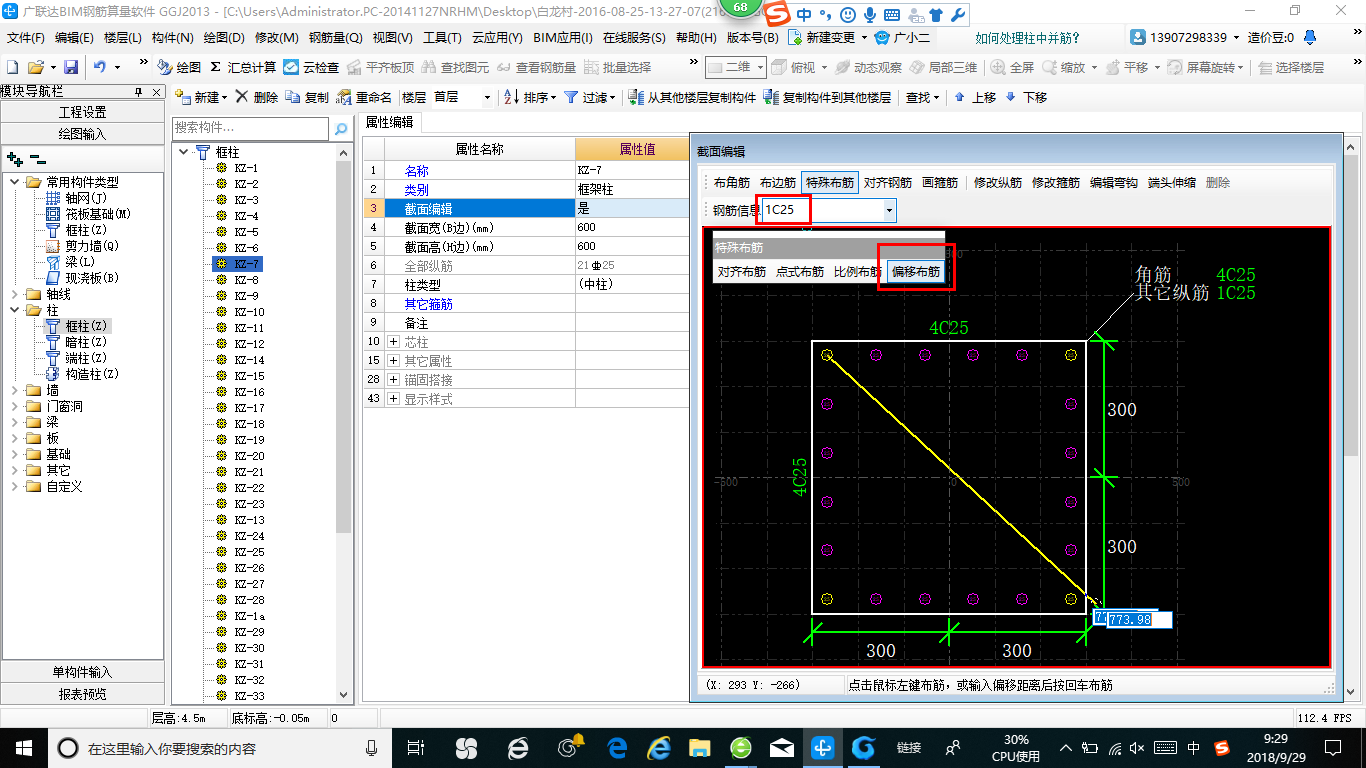Run 云检查 cloud check
The image size is (1366, 768).
point(311,67)
